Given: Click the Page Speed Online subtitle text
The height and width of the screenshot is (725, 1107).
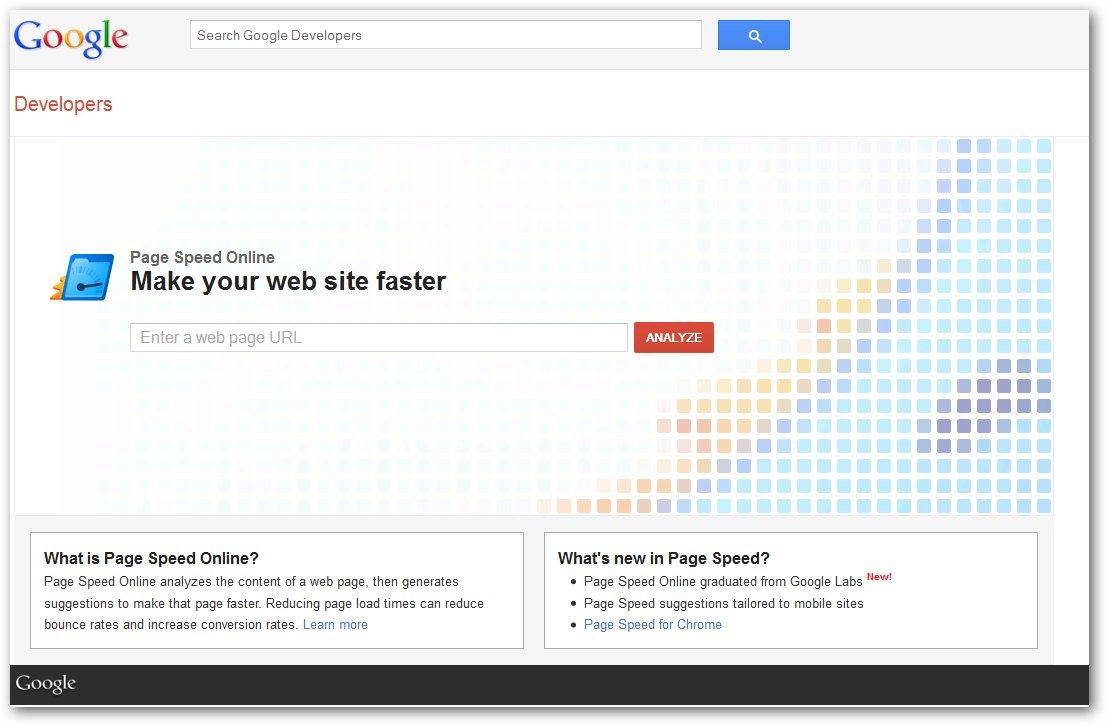Looking at the screenshot, I should coord(202,257).
